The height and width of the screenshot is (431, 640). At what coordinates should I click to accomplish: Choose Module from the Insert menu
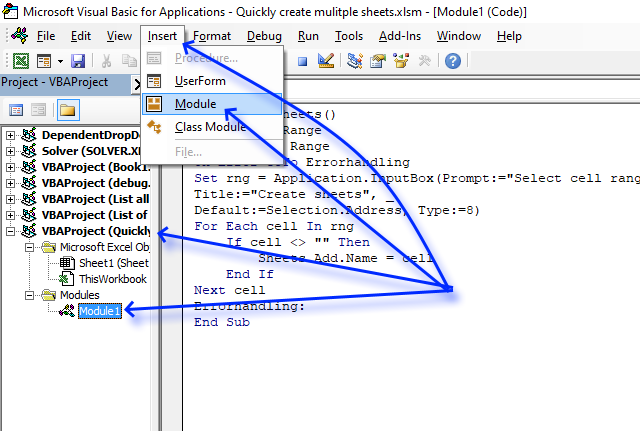(x=212, y=104)
